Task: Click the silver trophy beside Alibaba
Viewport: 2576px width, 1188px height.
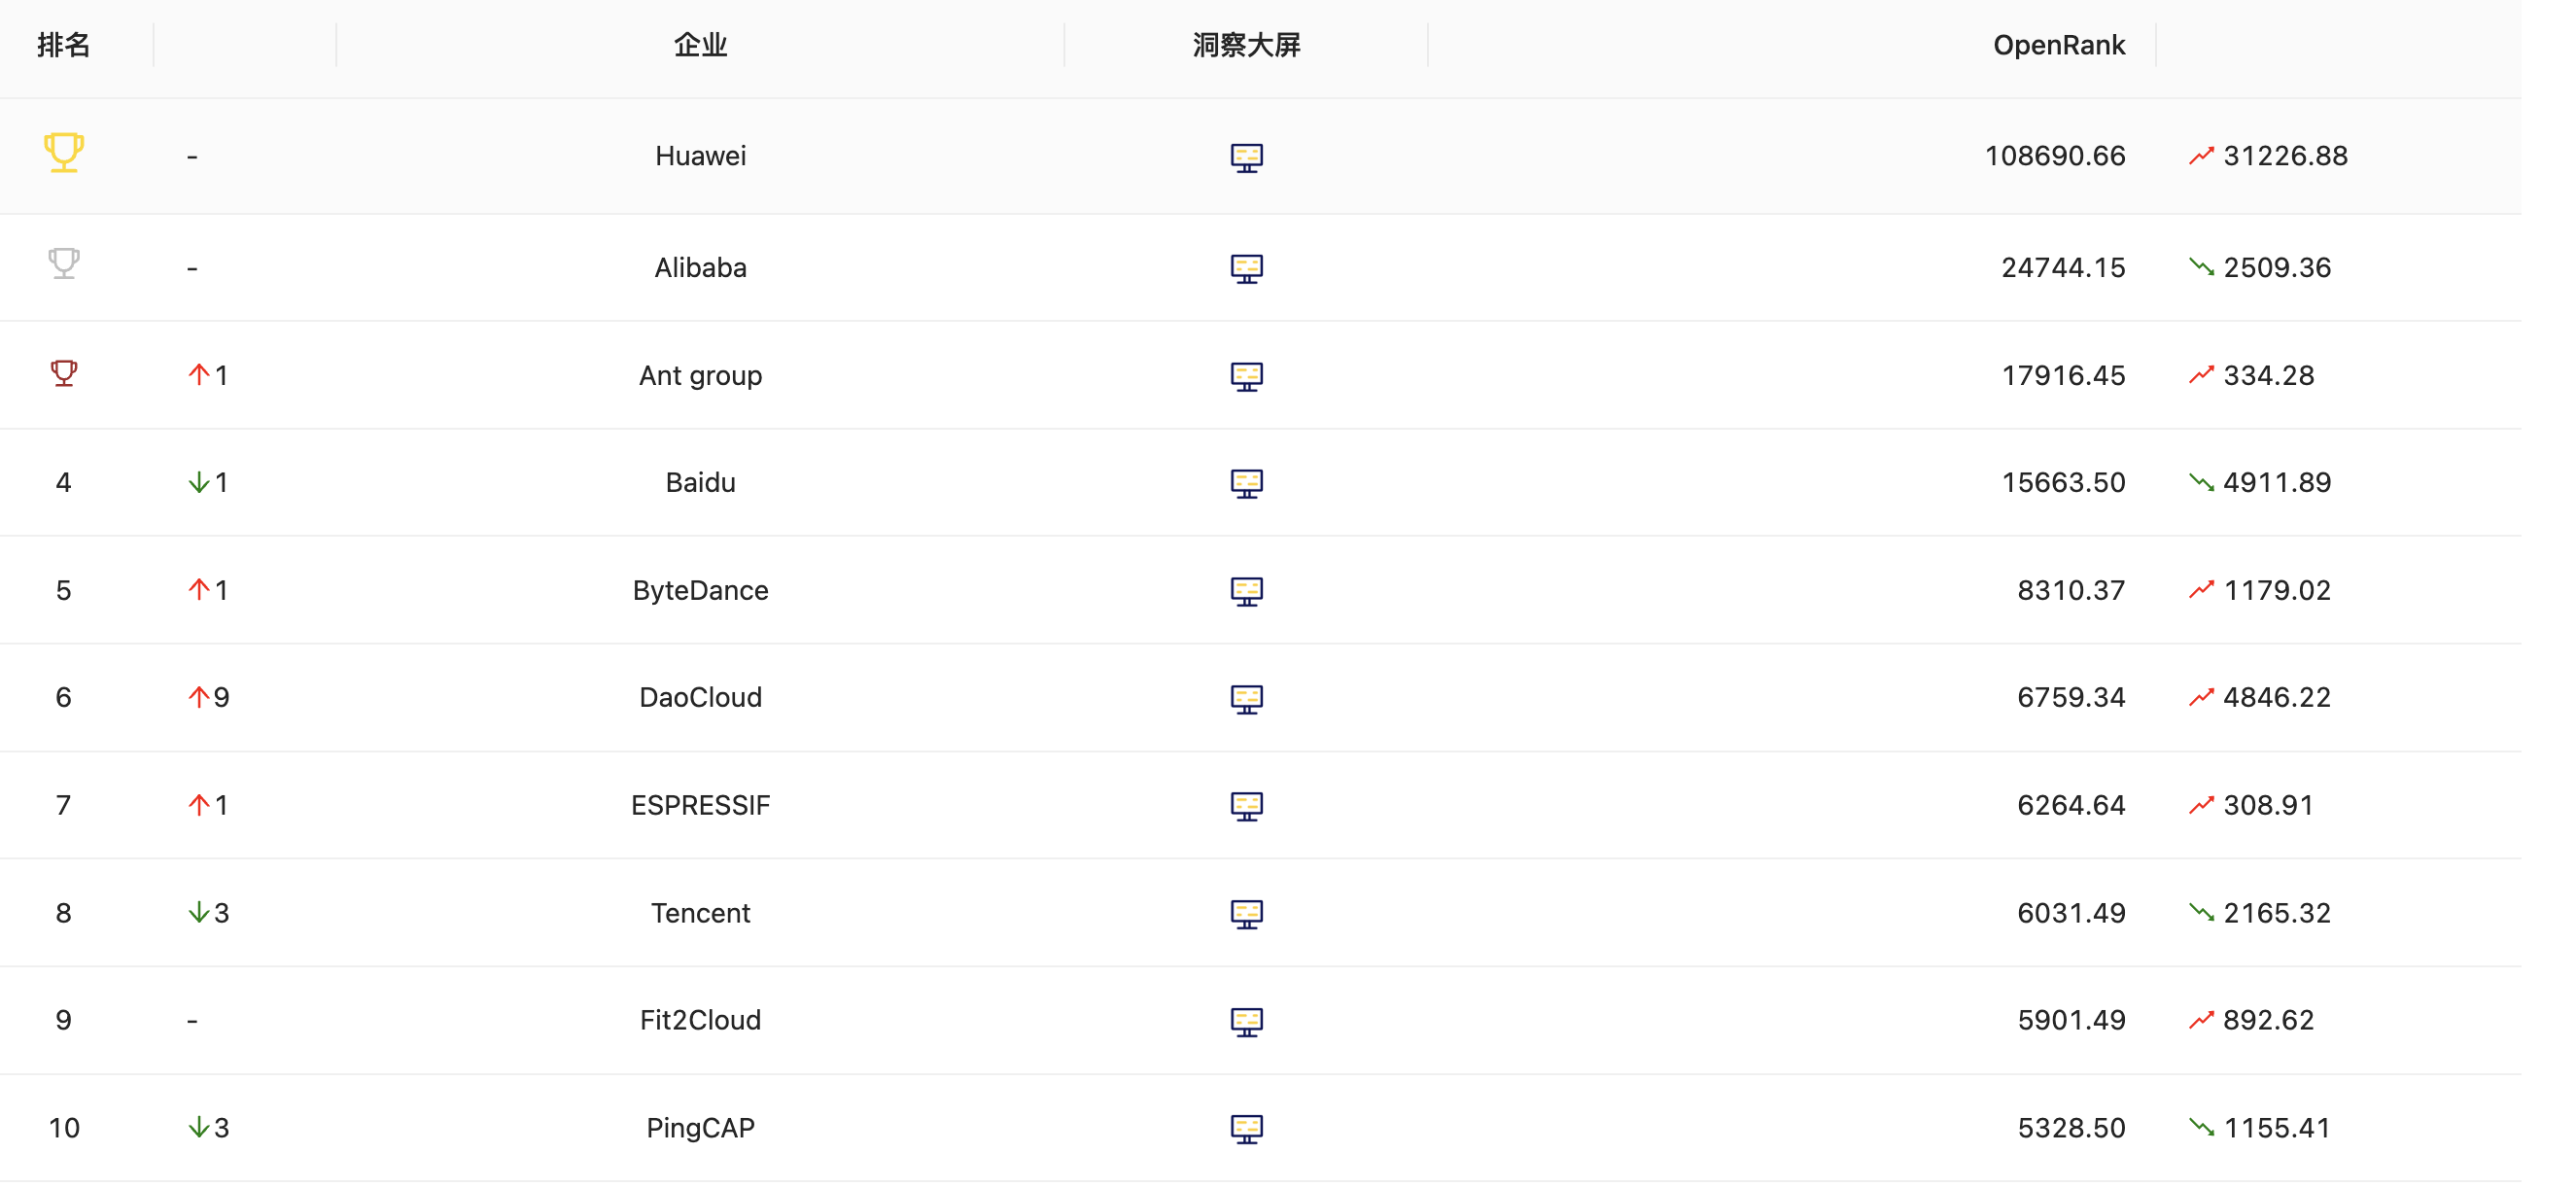Action: click(64, 264)
